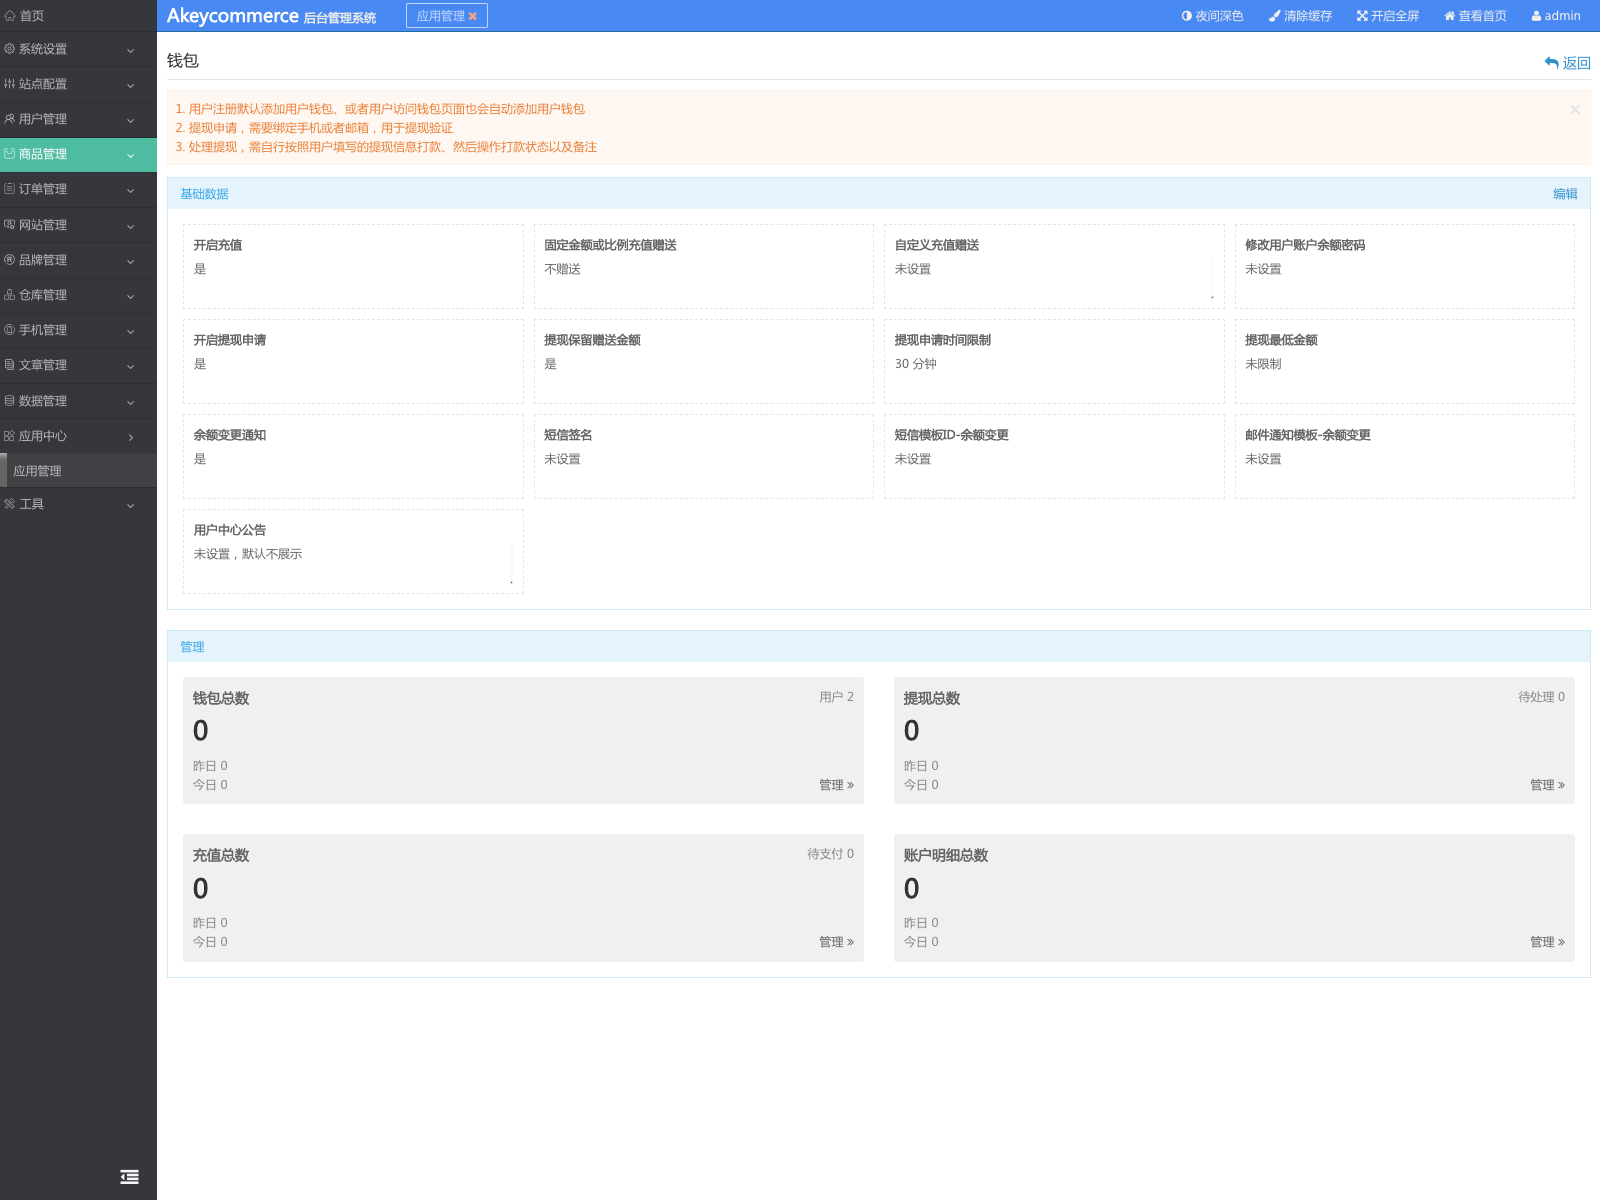Click the 短信模板ID-余额变更 card

(1054, 456)
